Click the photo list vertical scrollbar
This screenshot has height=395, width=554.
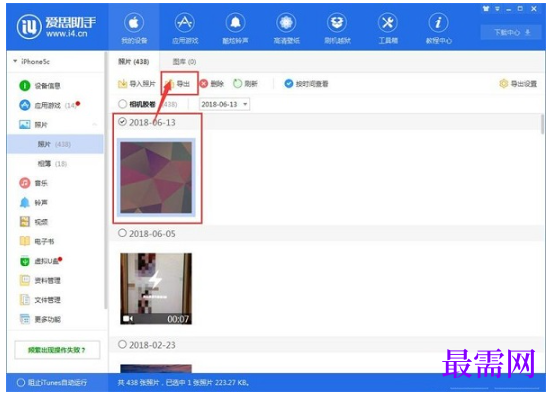pyautogui.click(x=542, y=124)
